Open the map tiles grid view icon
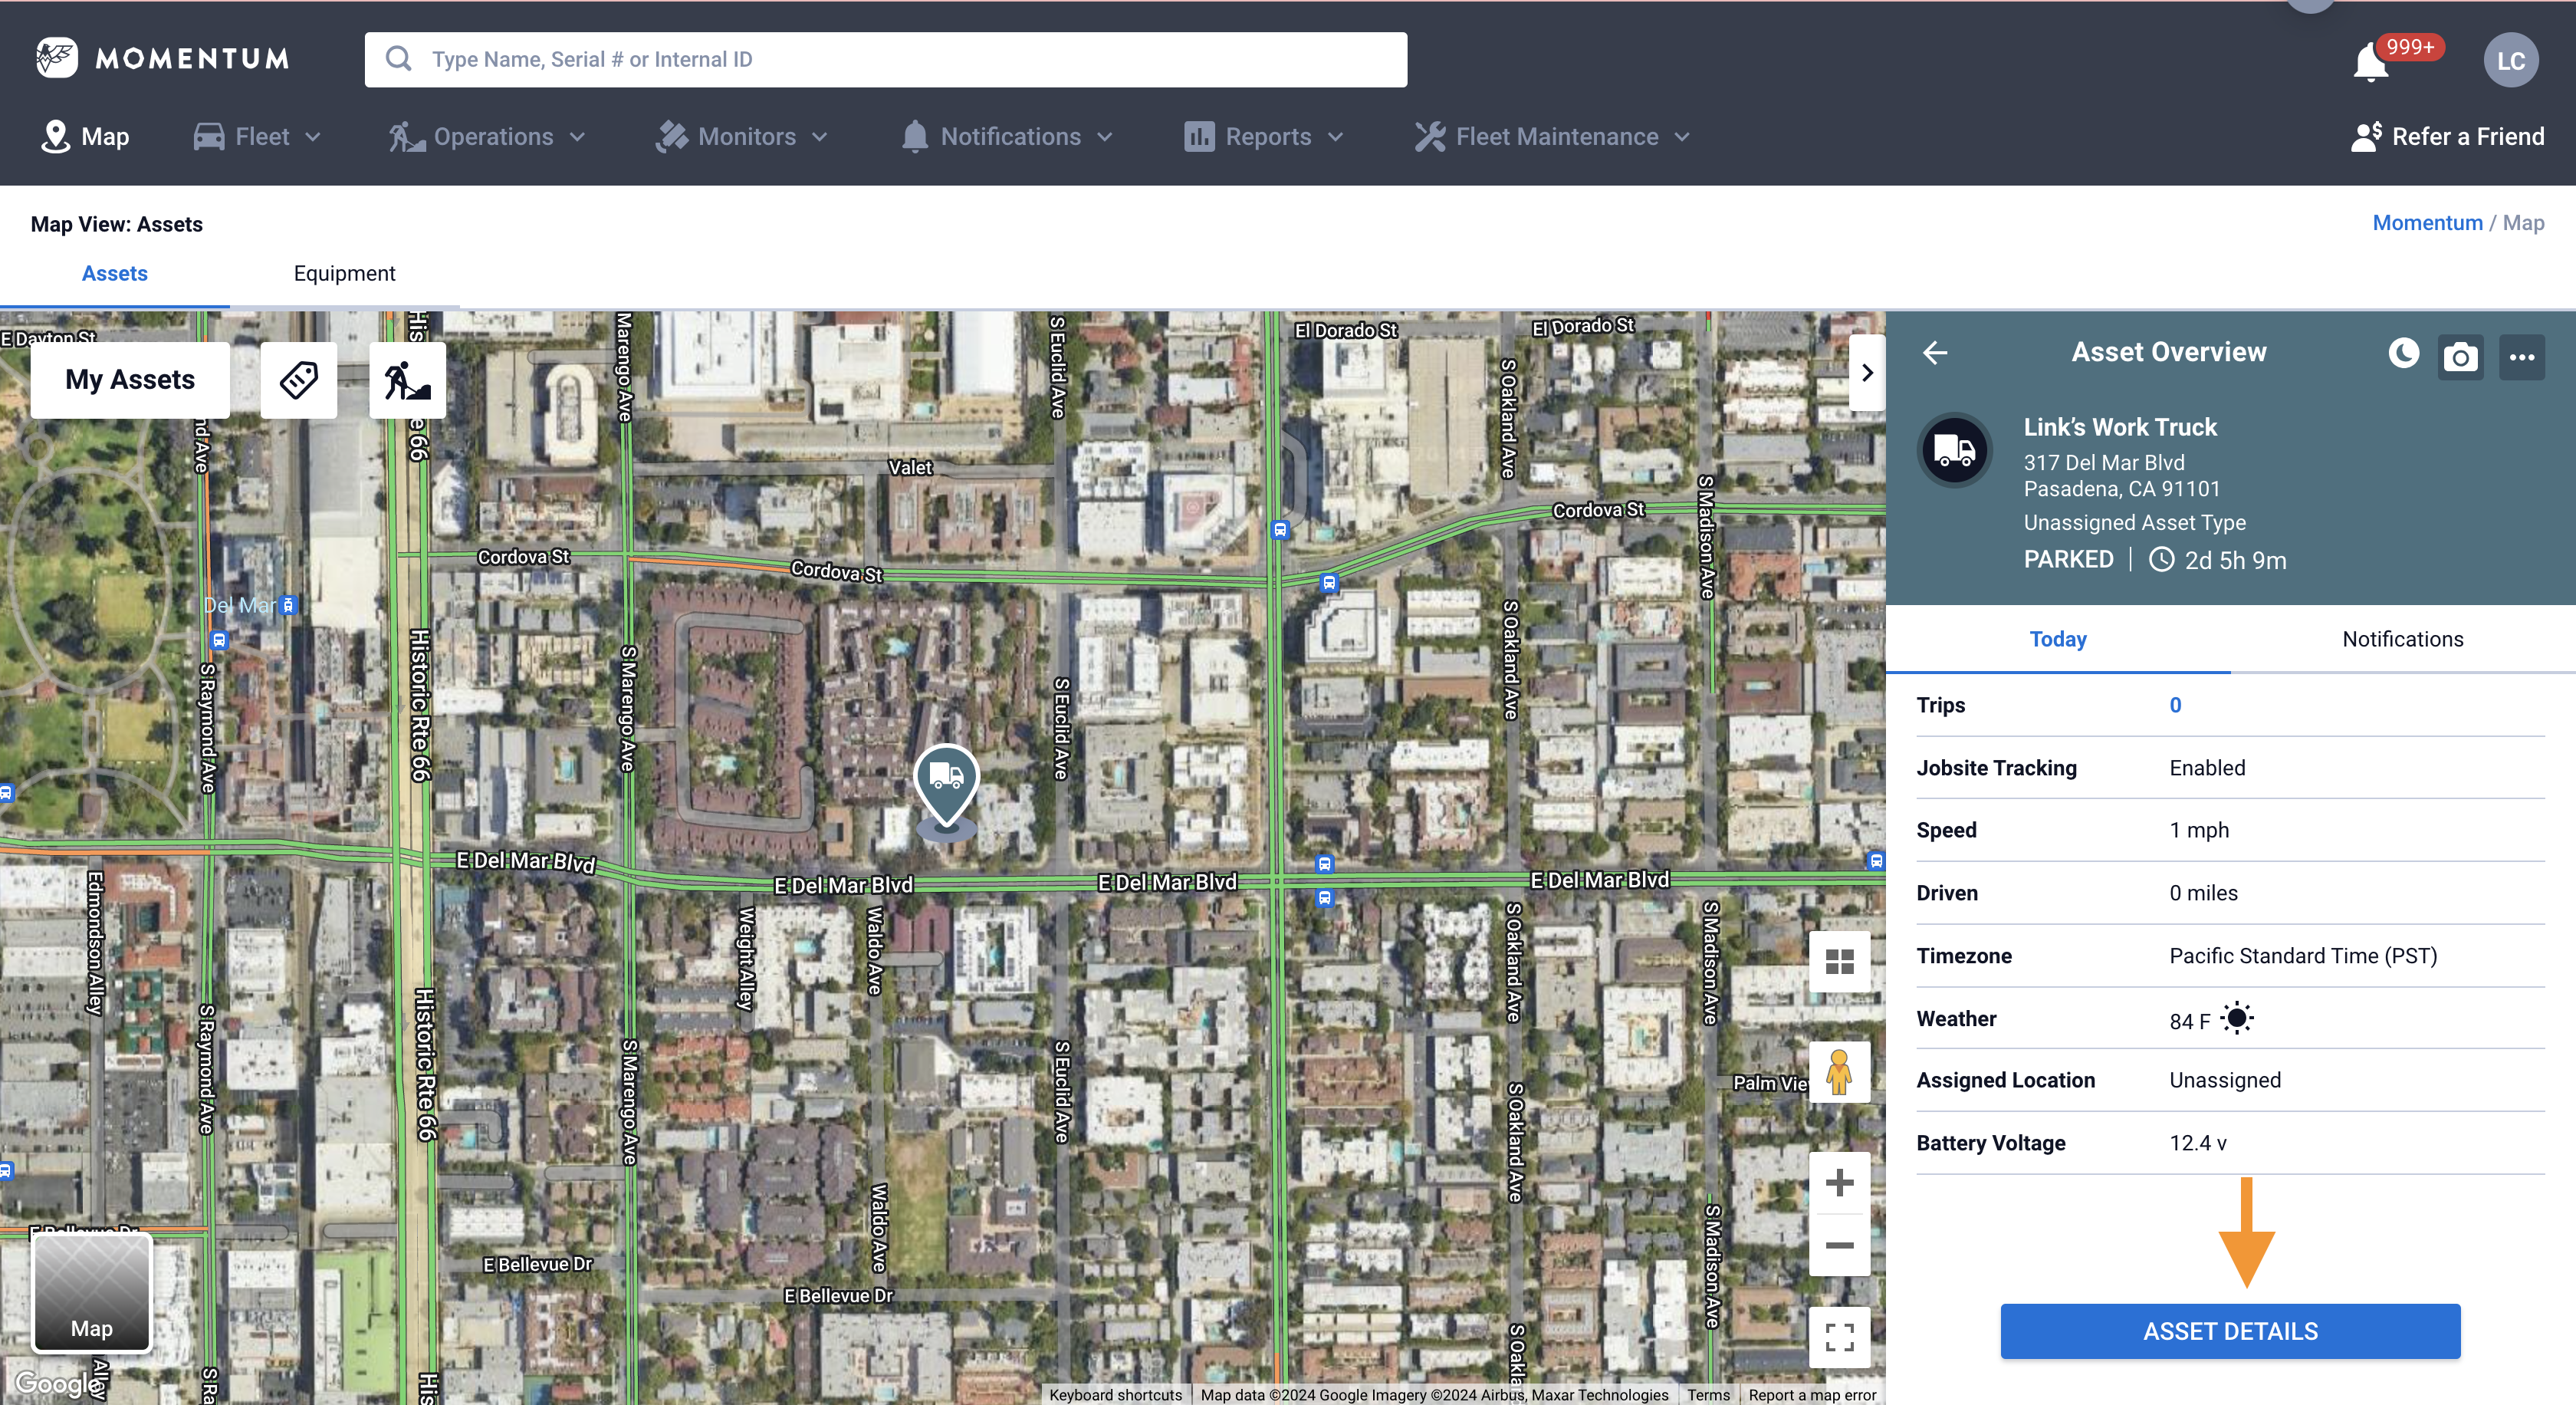This screenshot has height=1405, width=2576. pyautogui.click(x=1839, y=962)
